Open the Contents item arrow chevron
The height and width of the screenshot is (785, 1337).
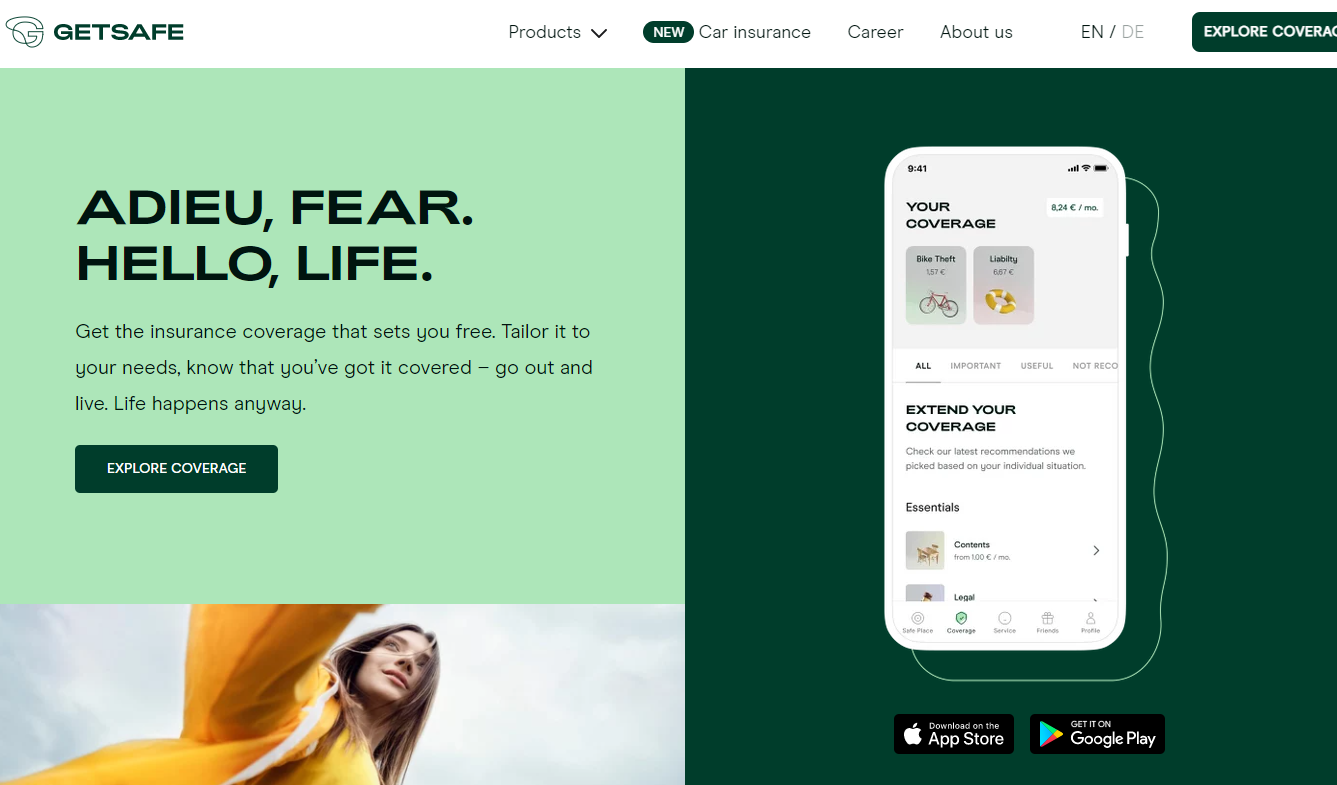pos(1096,551)
